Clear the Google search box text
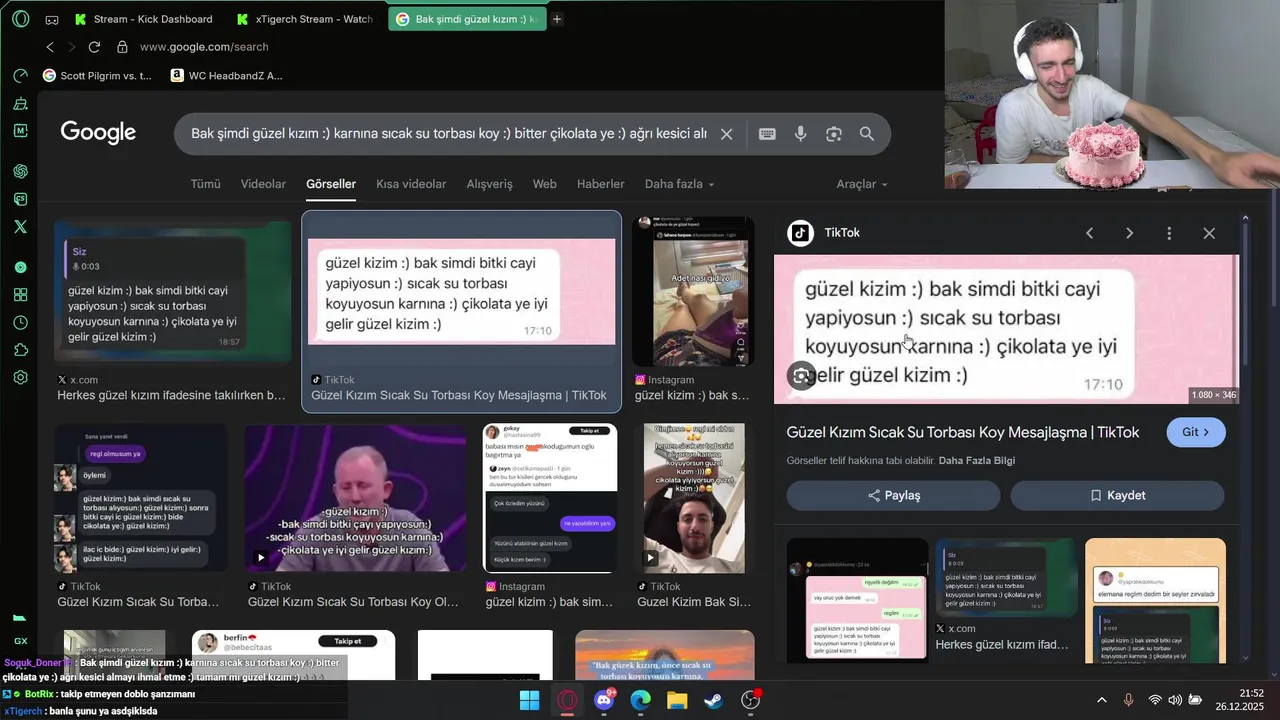This screenshot has height=720, width=1280. click(727, 134)
